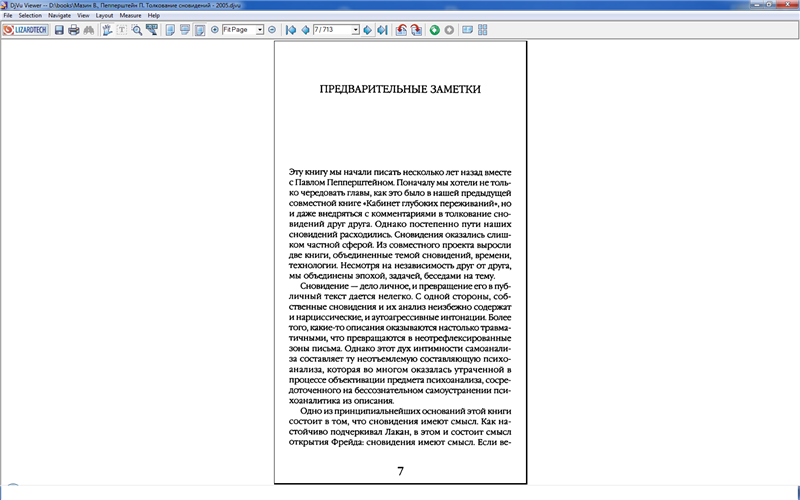800x500 pixels.
Task: Click the Save document icon
Action: click(x=59, y=30)
